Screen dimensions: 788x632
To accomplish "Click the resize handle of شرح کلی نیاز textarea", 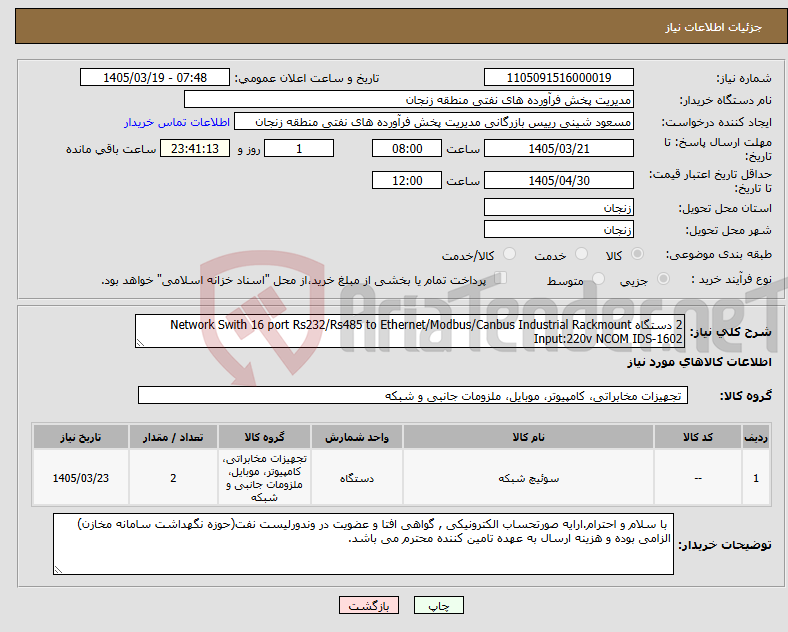I will coord(140,343).
